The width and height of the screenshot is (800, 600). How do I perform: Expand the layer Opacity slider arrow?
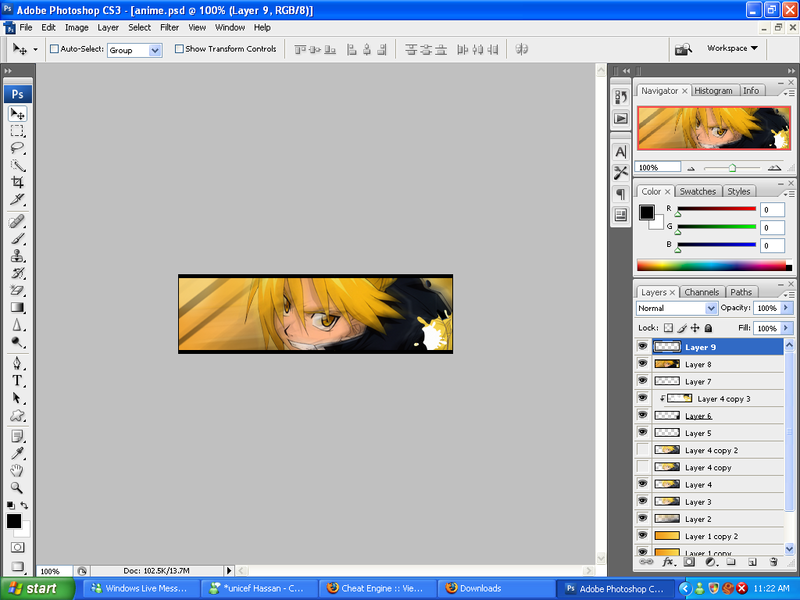point(787,309)
